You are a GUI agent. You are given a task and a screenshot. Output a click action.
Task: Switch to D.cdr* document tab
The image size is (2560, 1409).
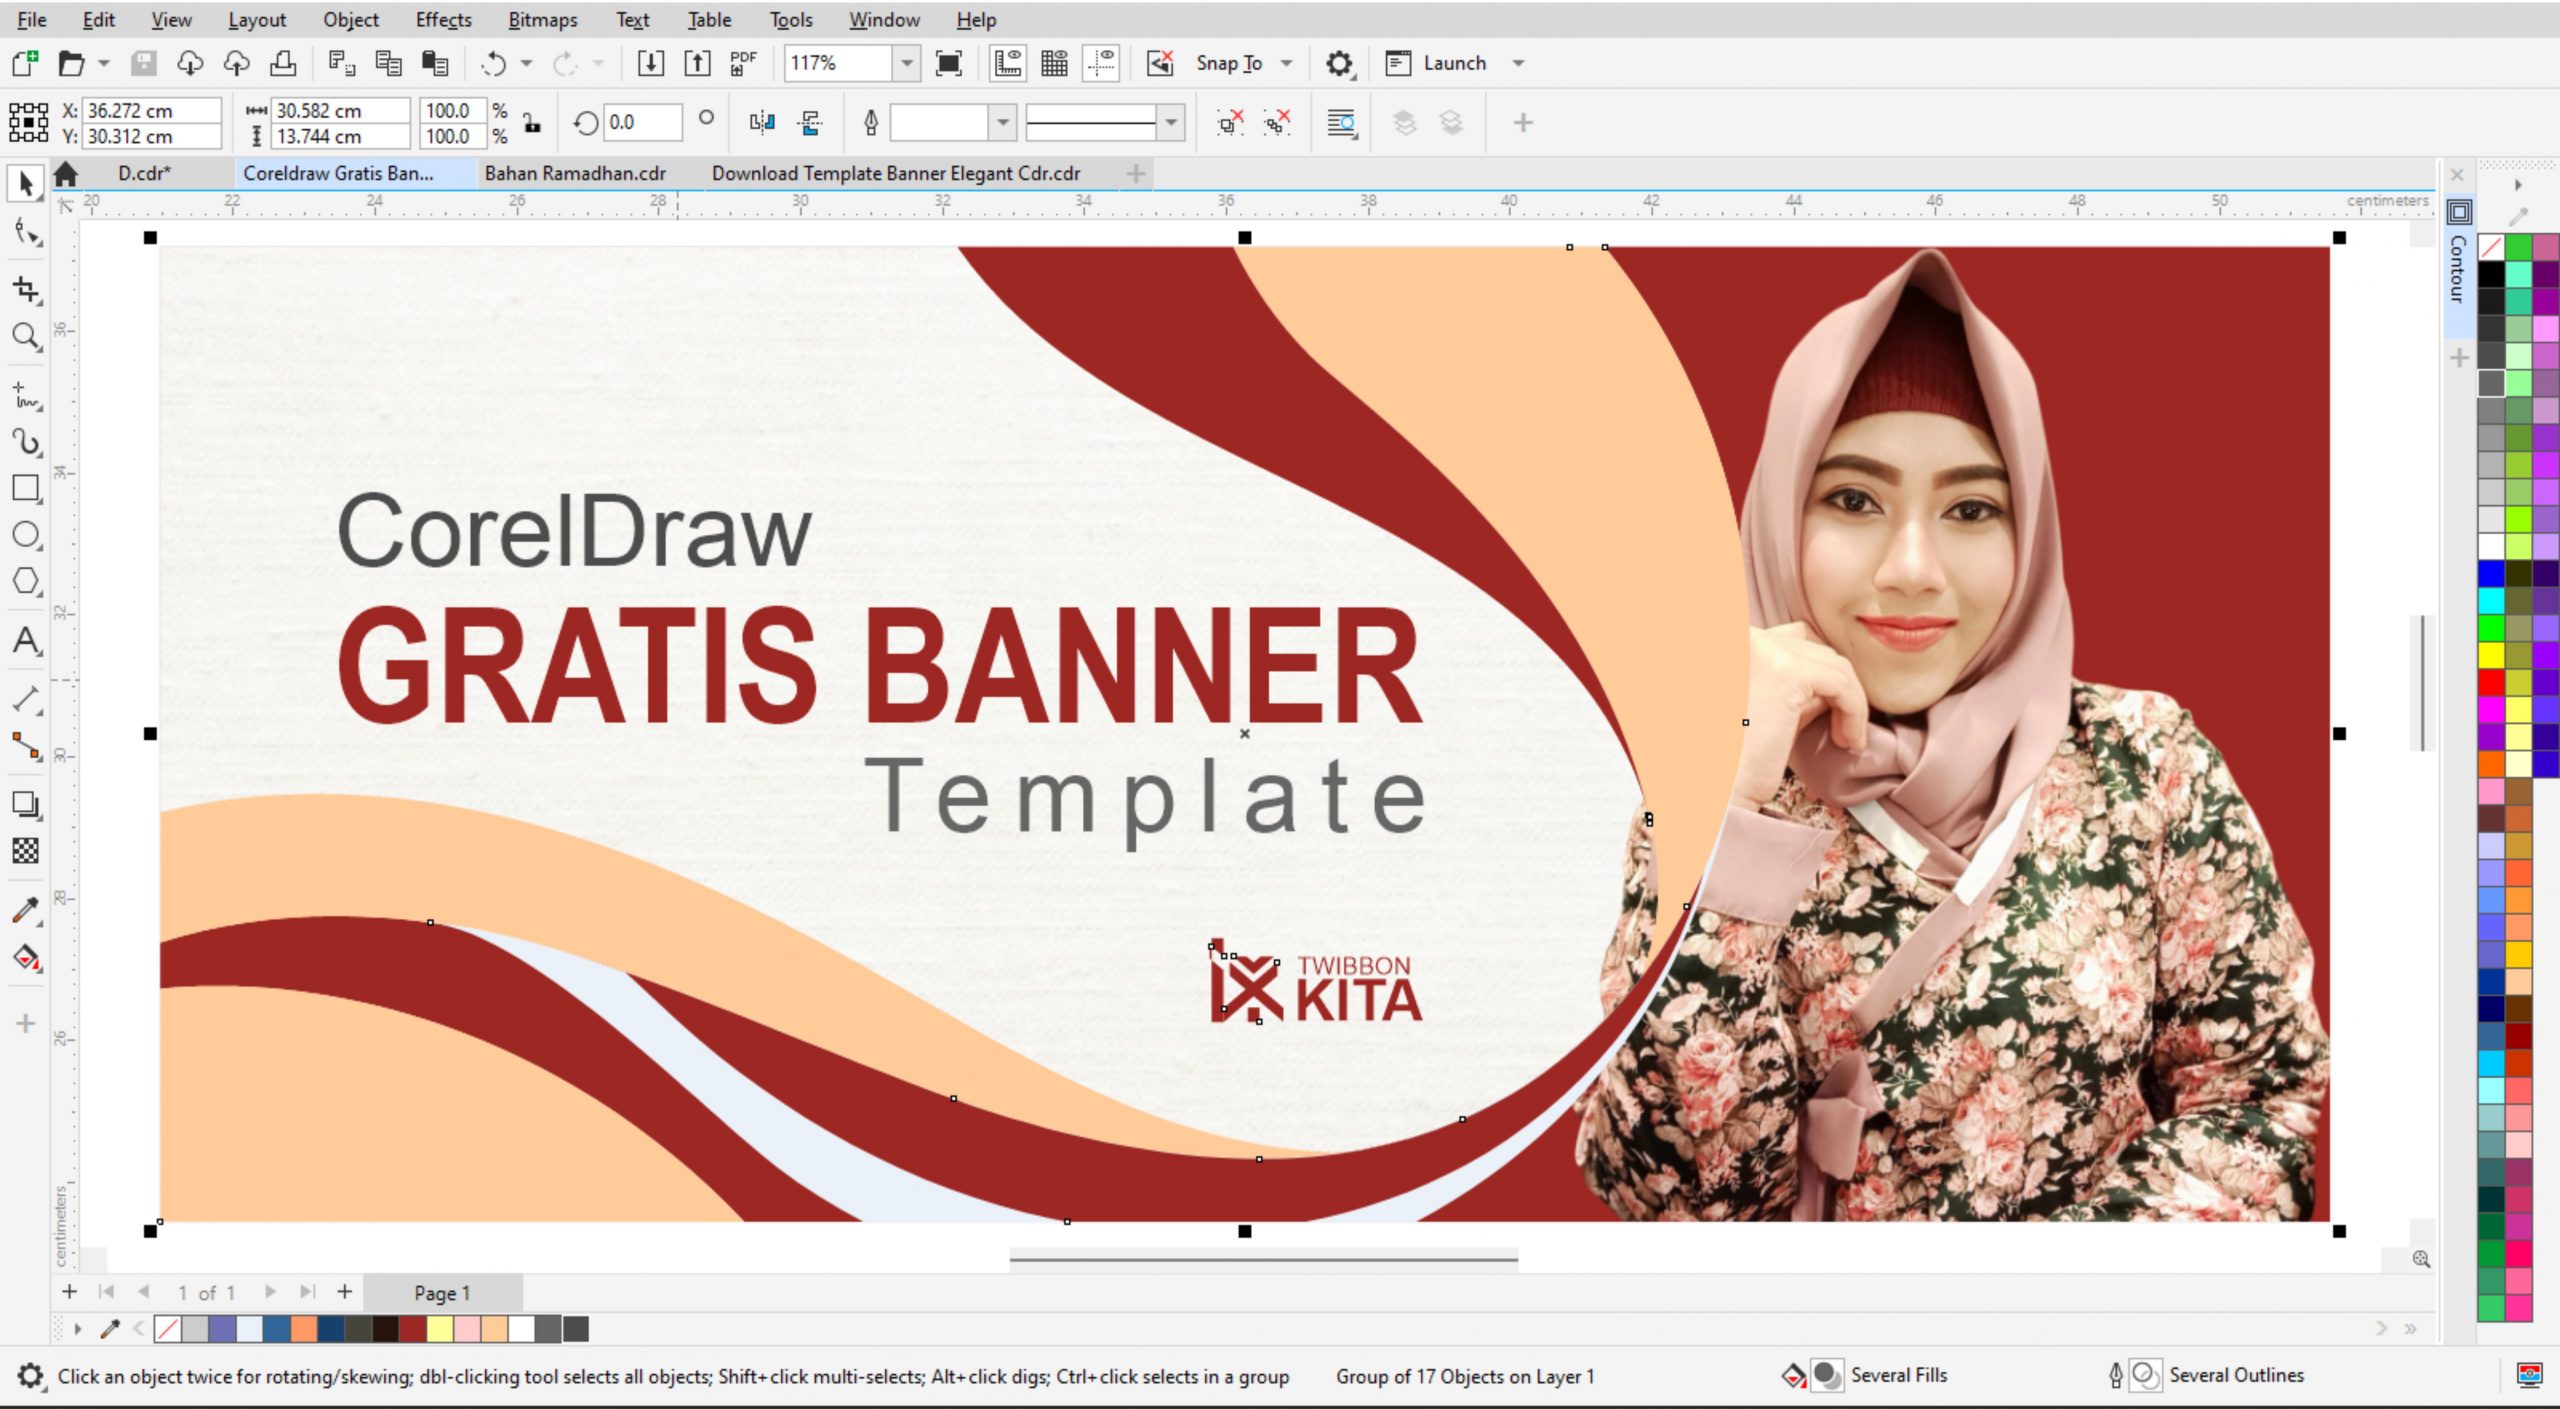tap(144, 173)
